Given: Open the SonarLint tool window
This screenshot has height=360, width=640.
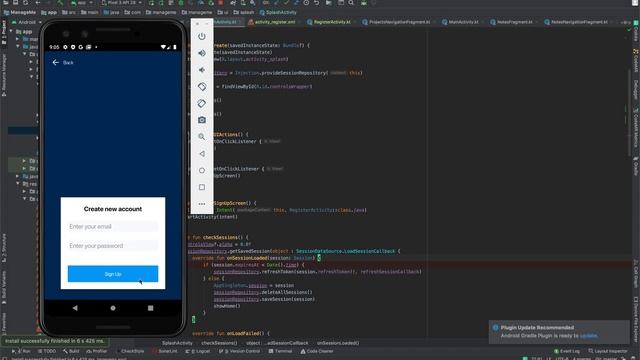Looking at the screenshot, I should click(165, 351).
